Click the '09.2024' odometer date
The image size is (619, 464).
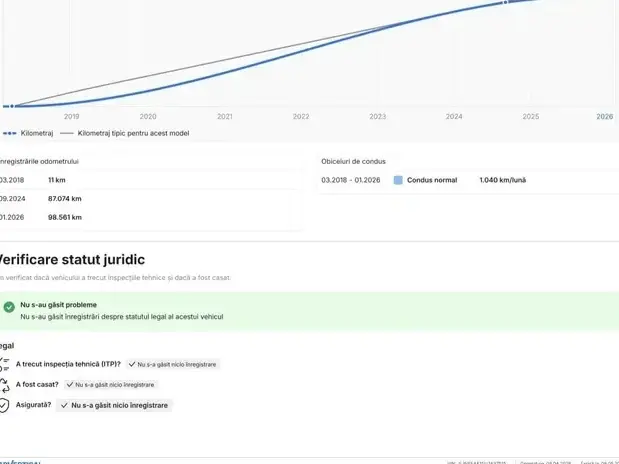coord(12,199)
